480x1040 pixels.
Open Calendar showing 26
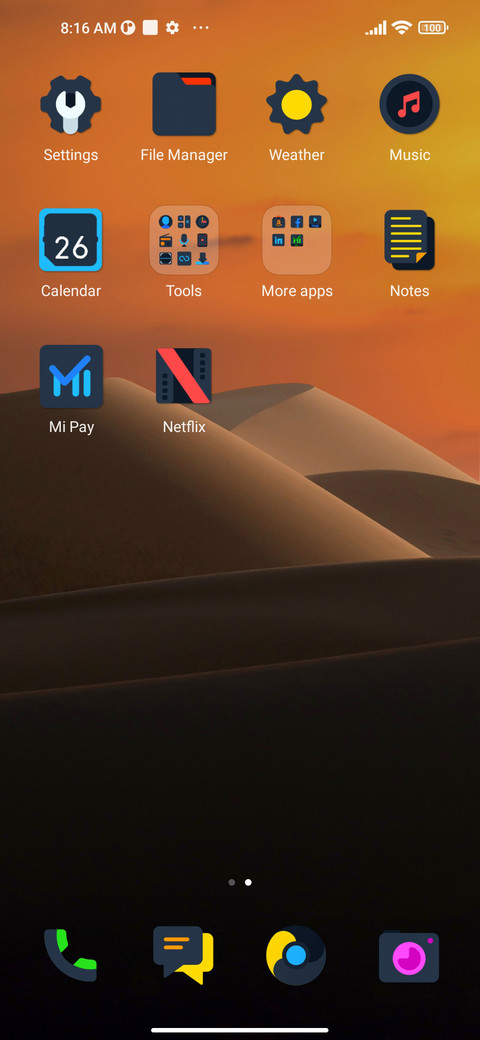click(71, 240)
